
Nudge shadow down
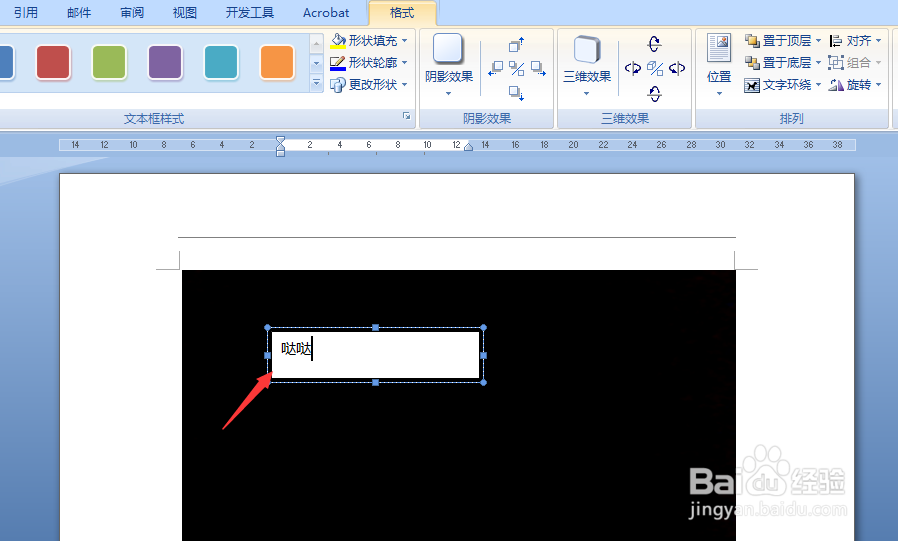click(517, 93)
